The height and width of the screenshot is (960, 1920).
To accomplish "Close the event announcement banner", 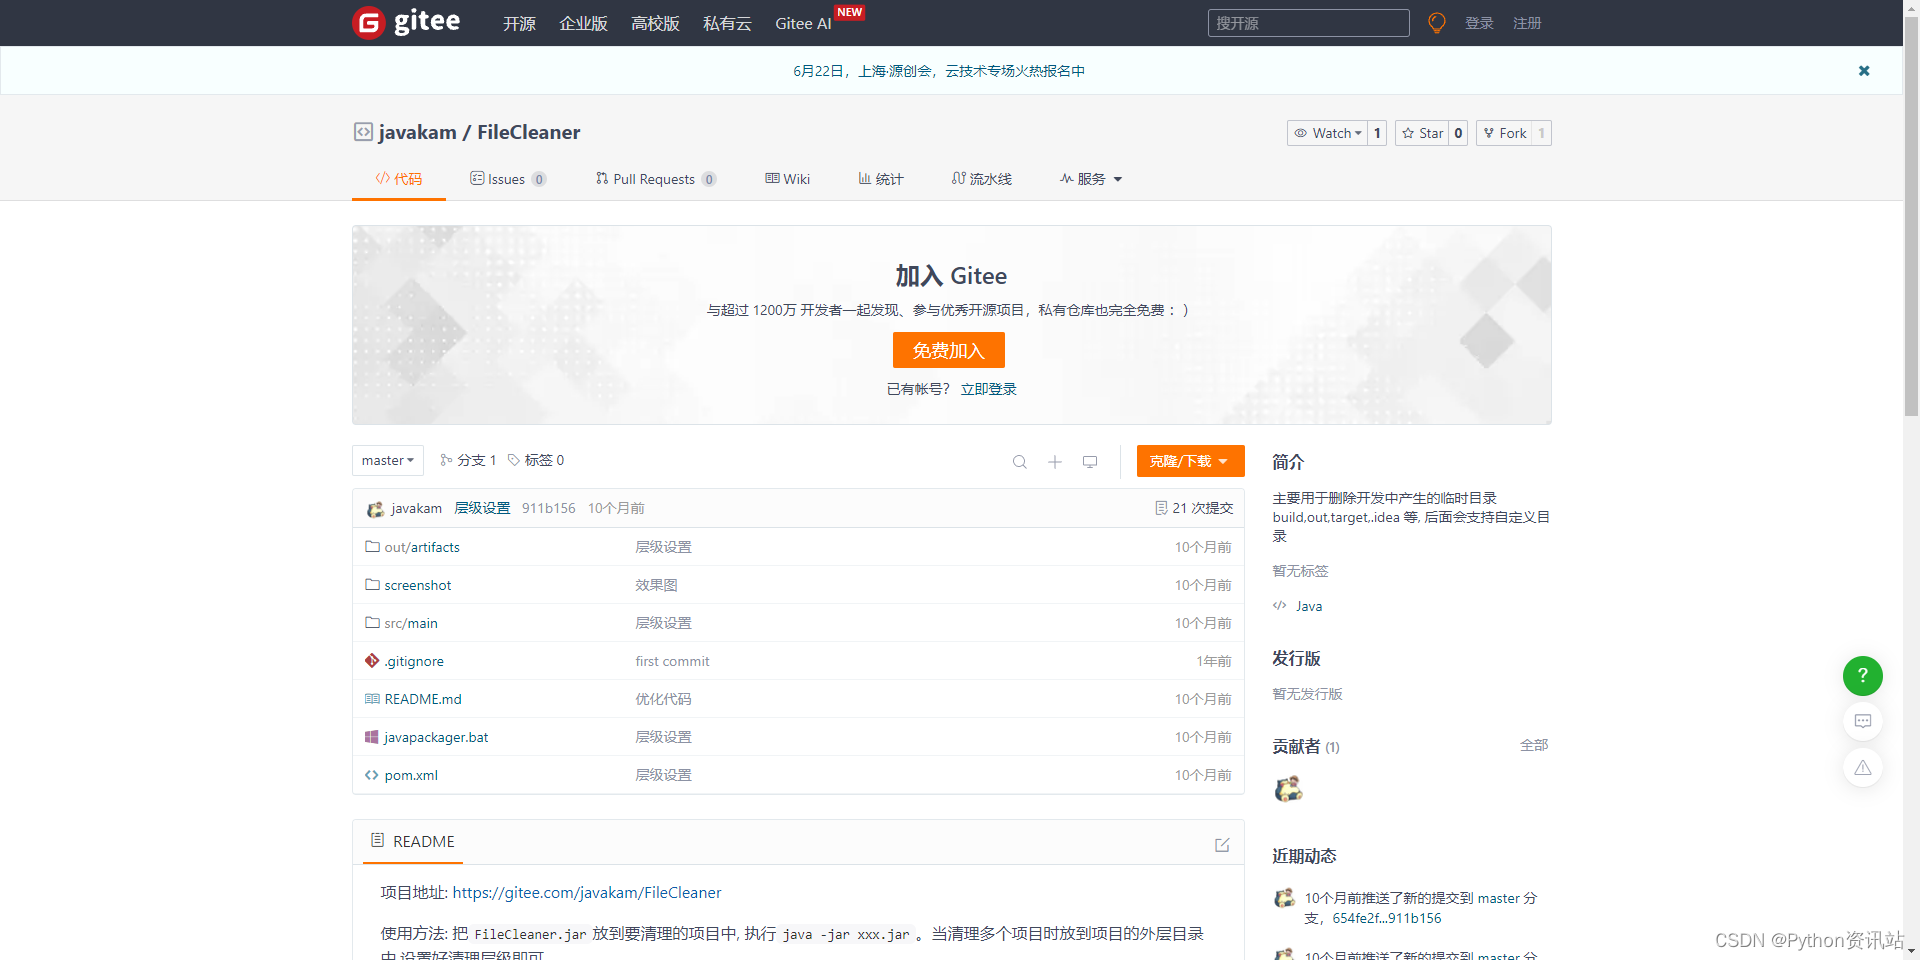I will pyautogui.click(x=1864, y=71).
